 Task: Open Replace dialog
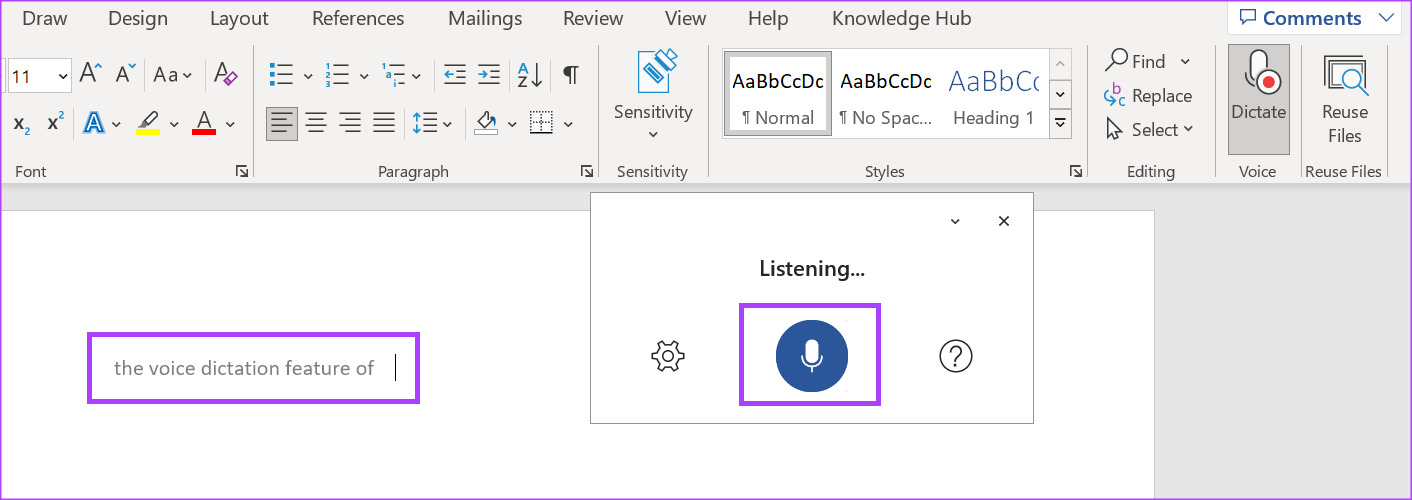(x=1148, y=96)
